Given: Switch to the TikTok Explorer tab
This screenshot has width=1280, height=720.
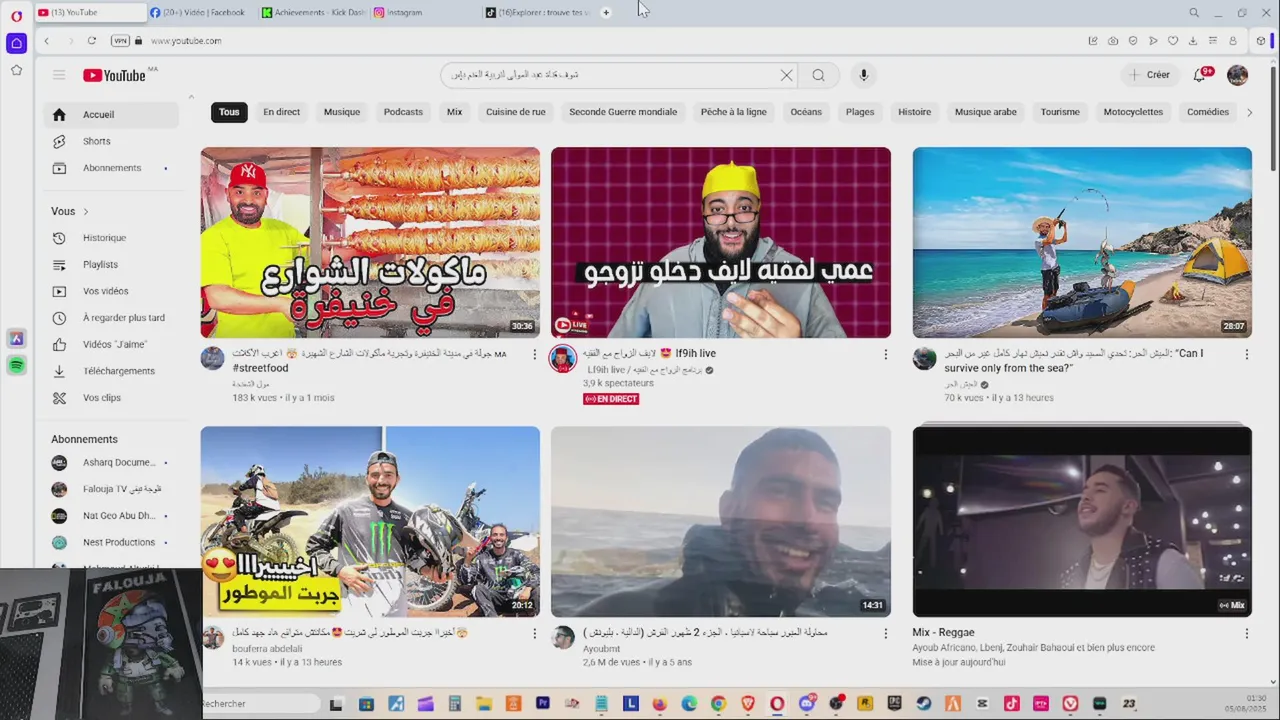Looking at the screenshot, I should [538, 13].
